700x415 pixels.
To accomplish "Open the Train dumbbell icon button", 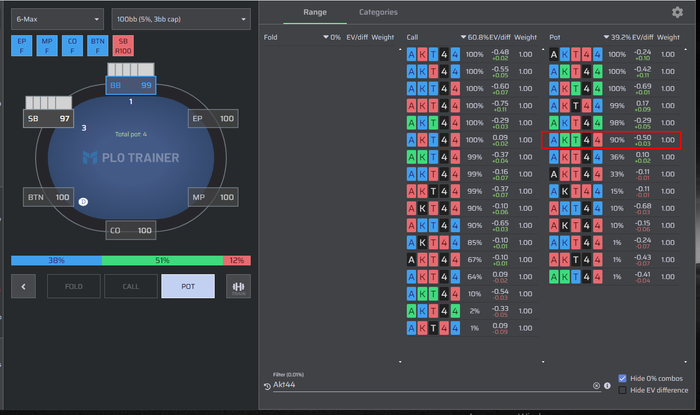I will pos(238,286).
